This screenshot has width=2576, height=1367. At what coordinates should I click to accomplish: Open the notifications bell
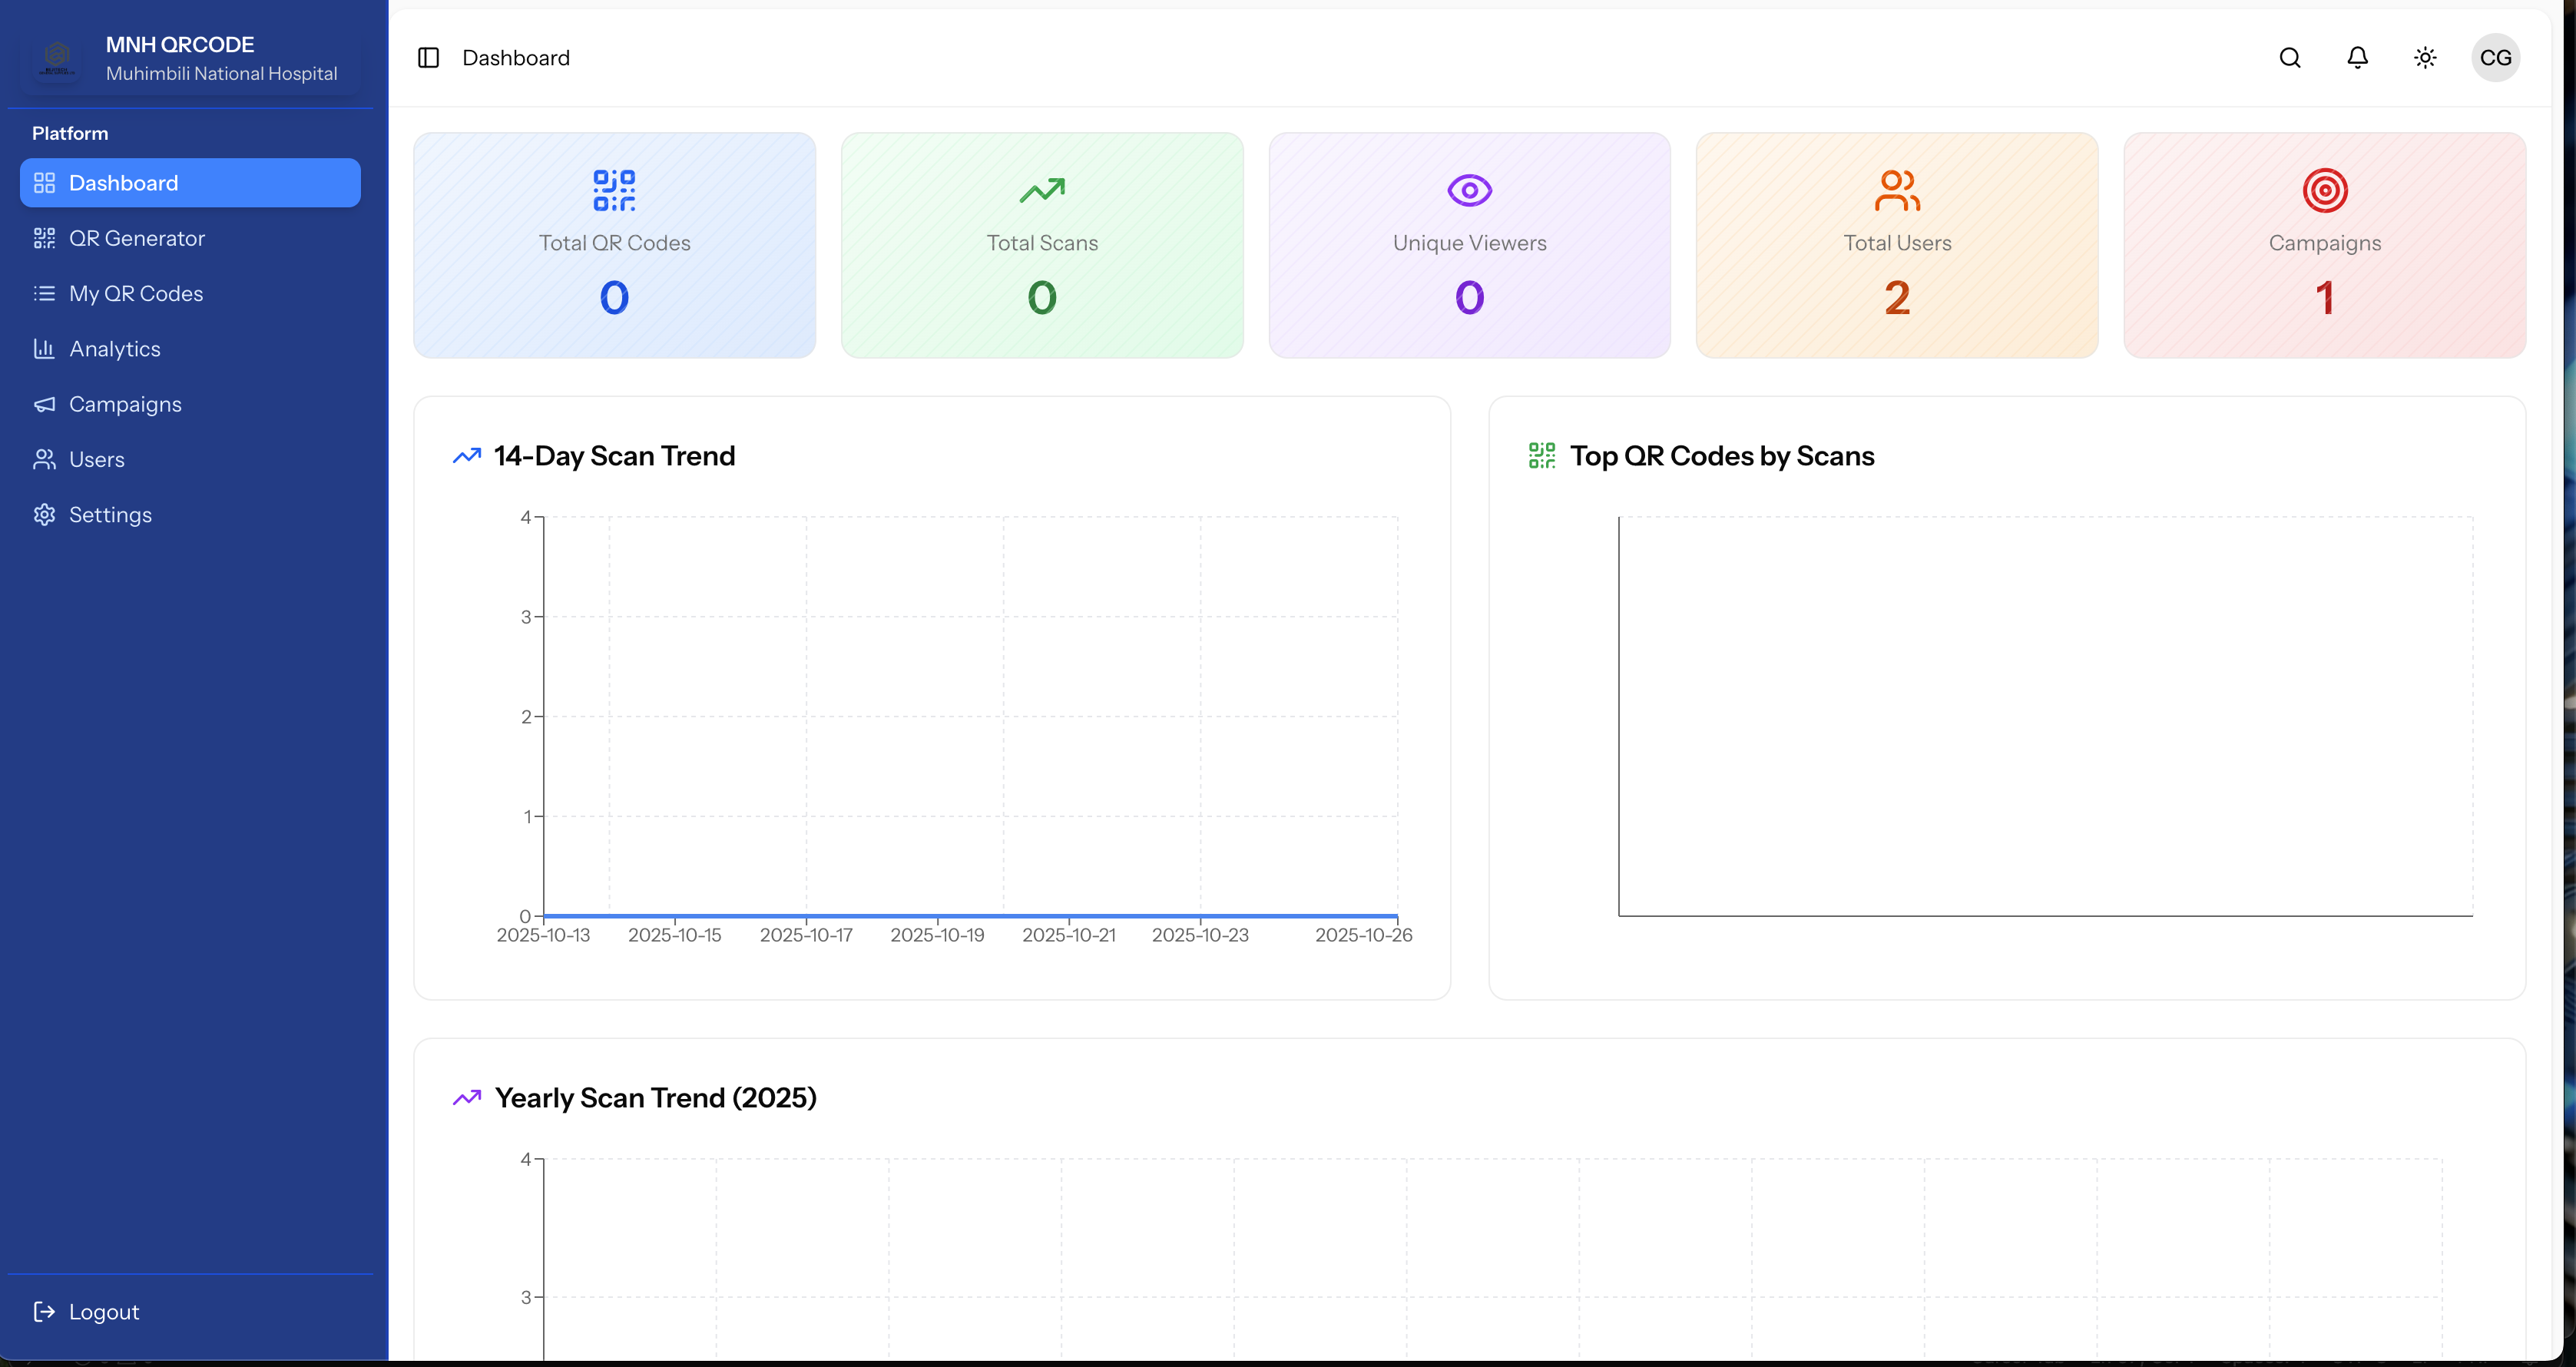[2357, 58]
